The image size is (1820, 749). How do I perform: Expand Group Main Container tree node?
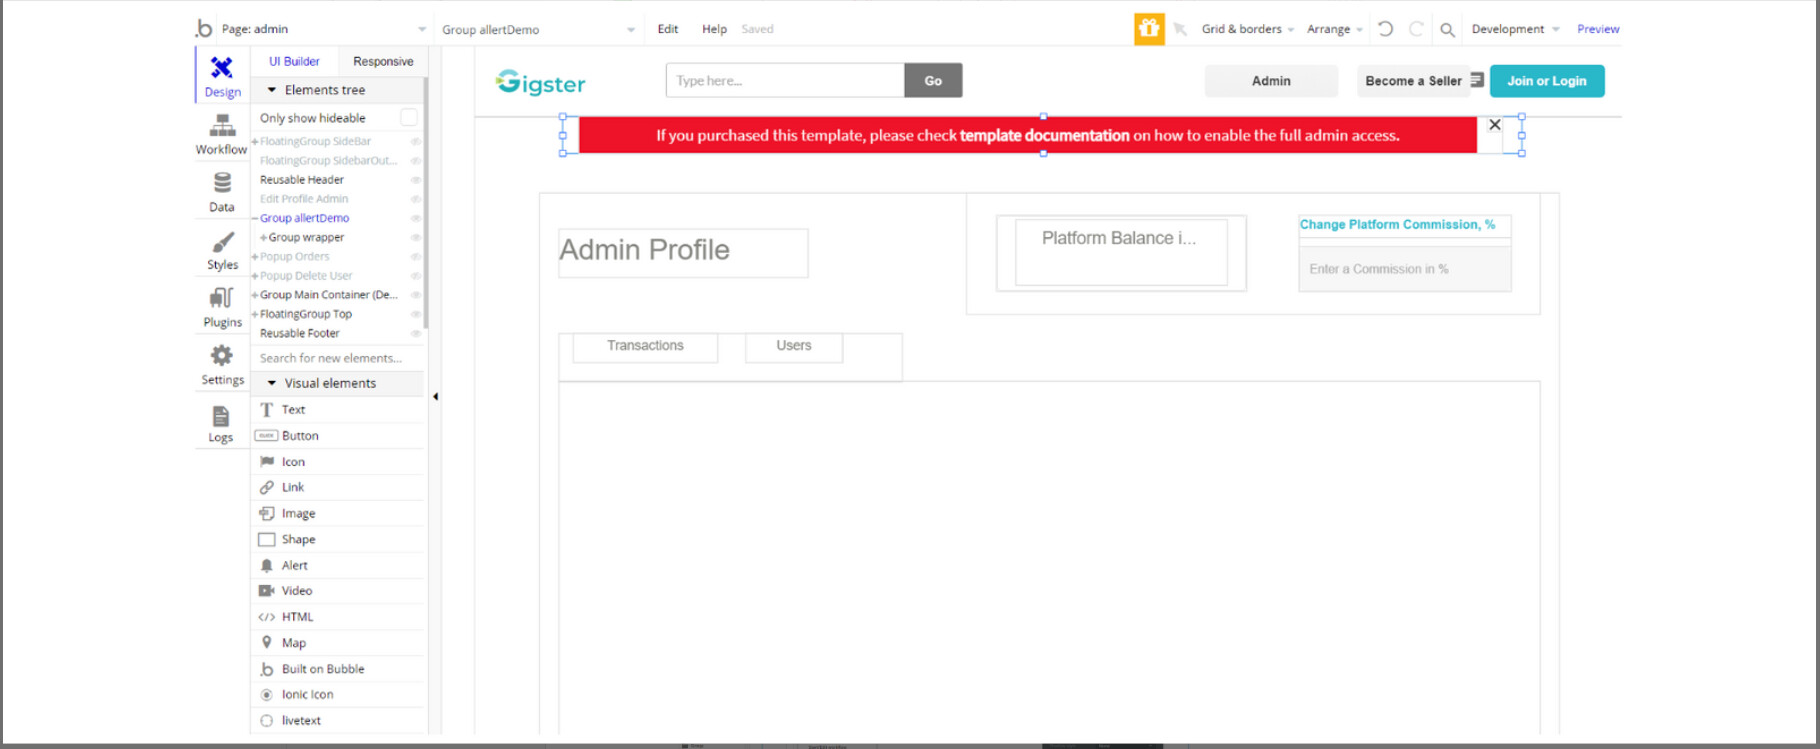coord(255,295)
